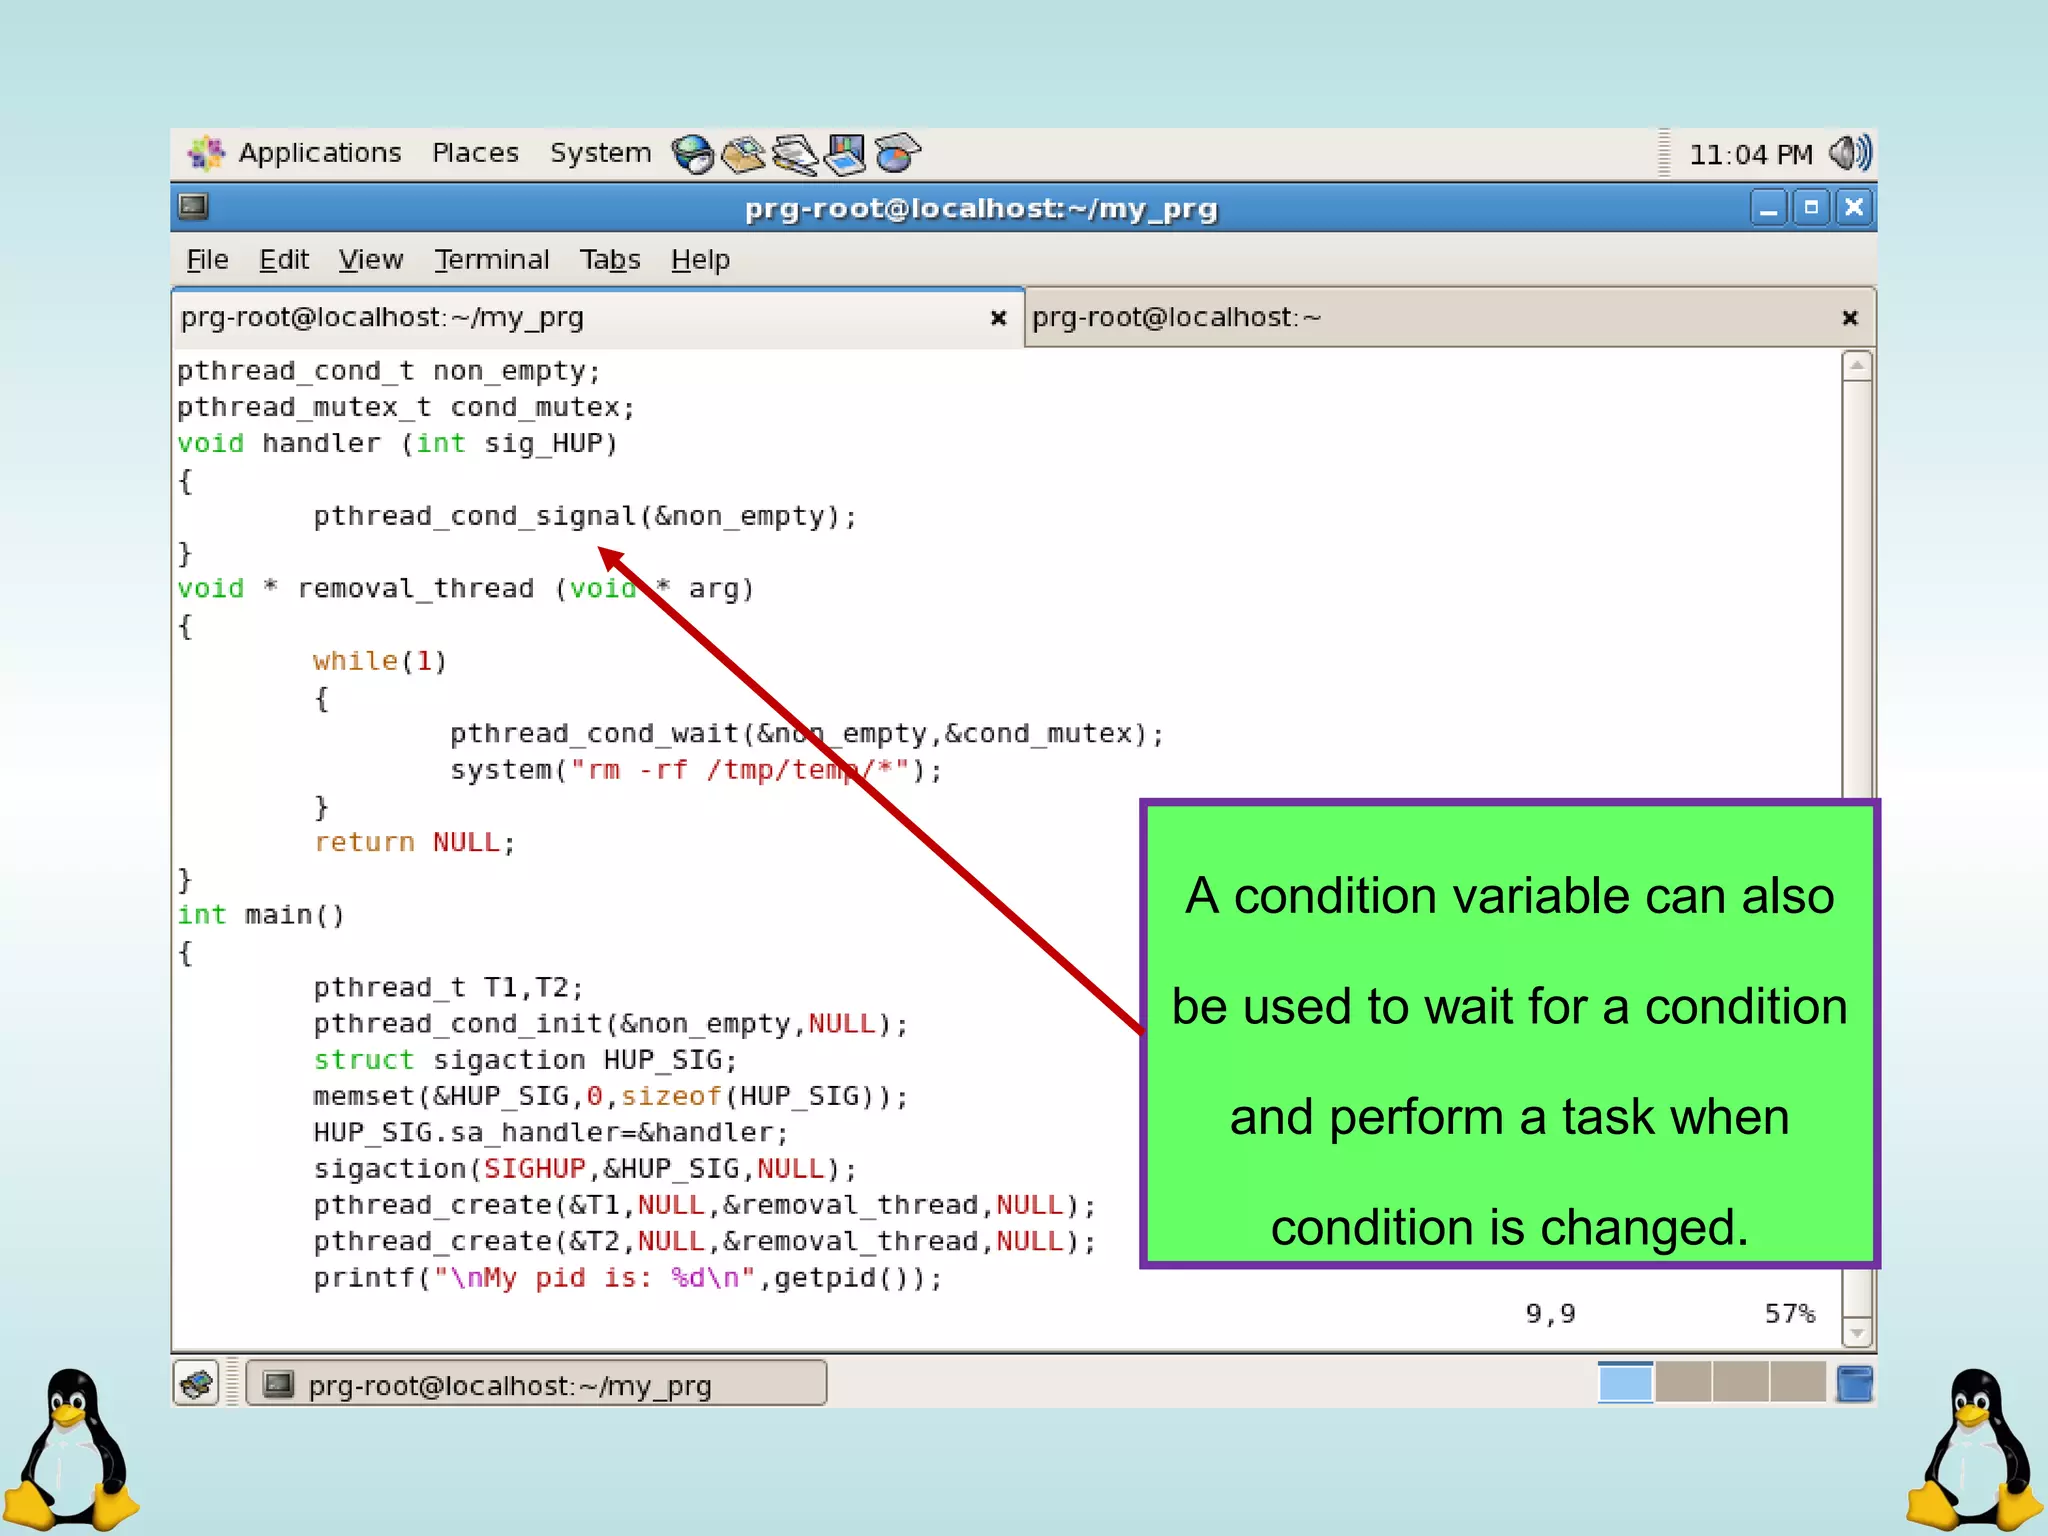Click 'struct sigaction HUP_SIG;' line
Image resolution: width=2048 pixels, height=1536 pixels.
(525, 1060)
